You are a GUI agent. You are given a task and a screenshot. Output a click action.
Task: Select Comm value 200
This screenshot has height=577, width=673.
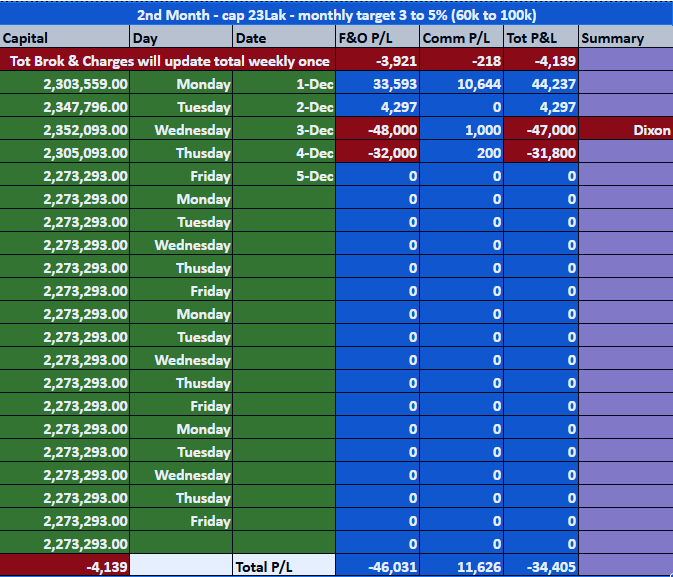click(x=461, y=152)
